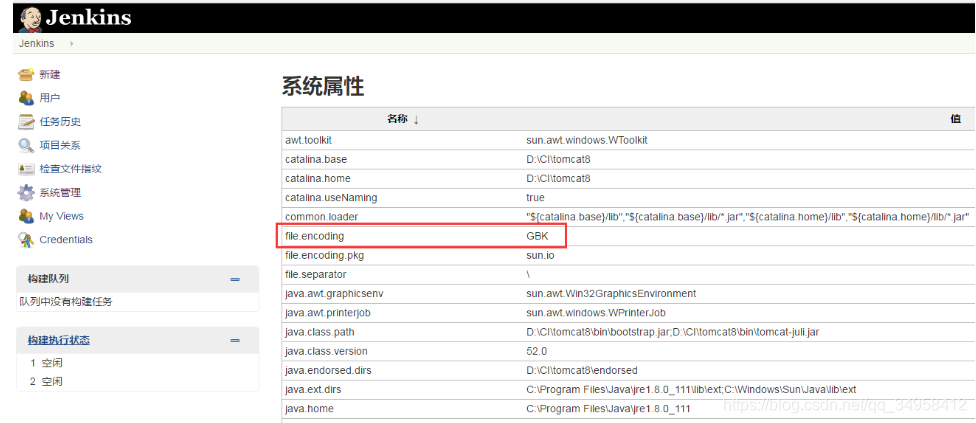Select the file.encoding property name
Image resolution: width=976 pixels, height=423 pixels.
tap(314, 236)
